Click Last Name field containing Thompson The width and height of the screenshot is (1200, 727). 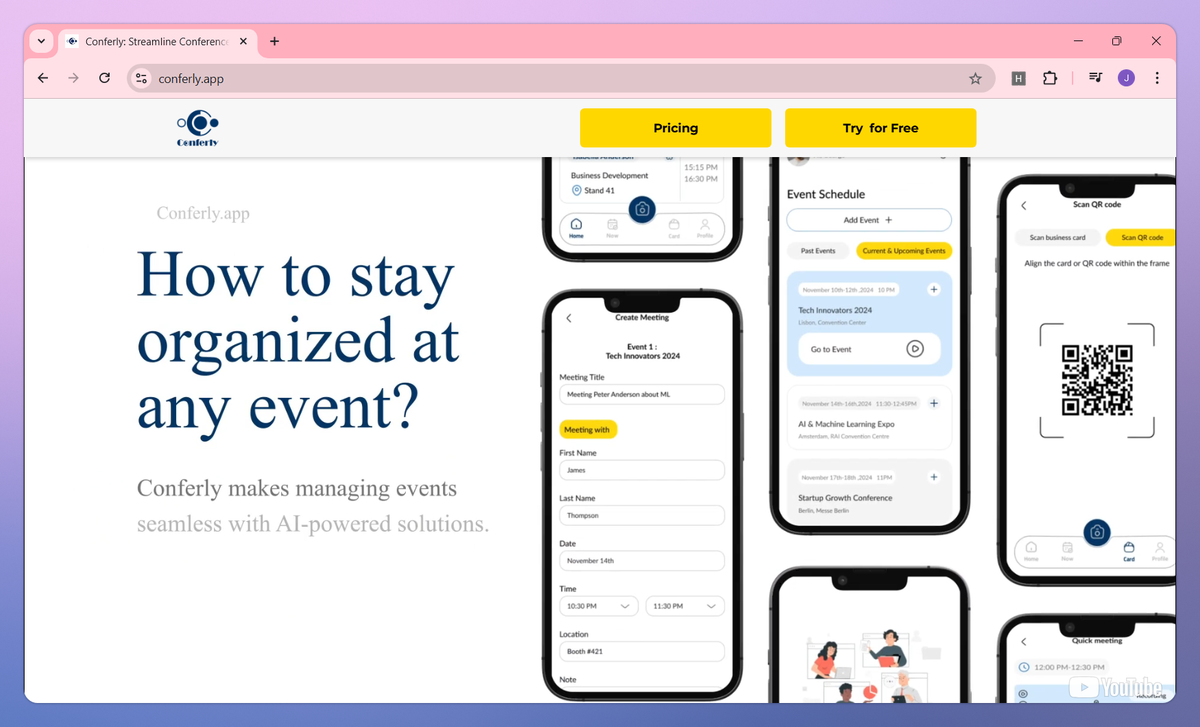click(642, 515)
